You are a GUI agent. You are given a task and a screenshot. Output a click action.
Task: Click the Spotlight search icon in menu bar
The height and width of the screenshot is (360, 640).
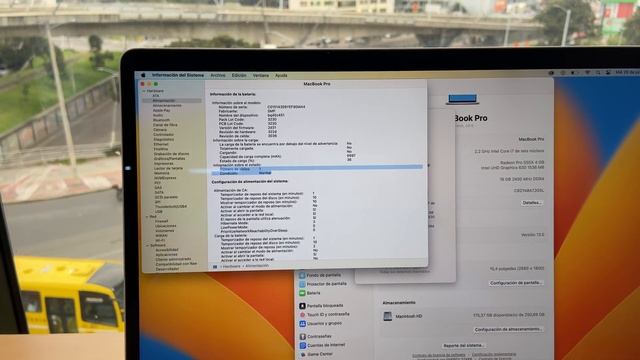598,72
